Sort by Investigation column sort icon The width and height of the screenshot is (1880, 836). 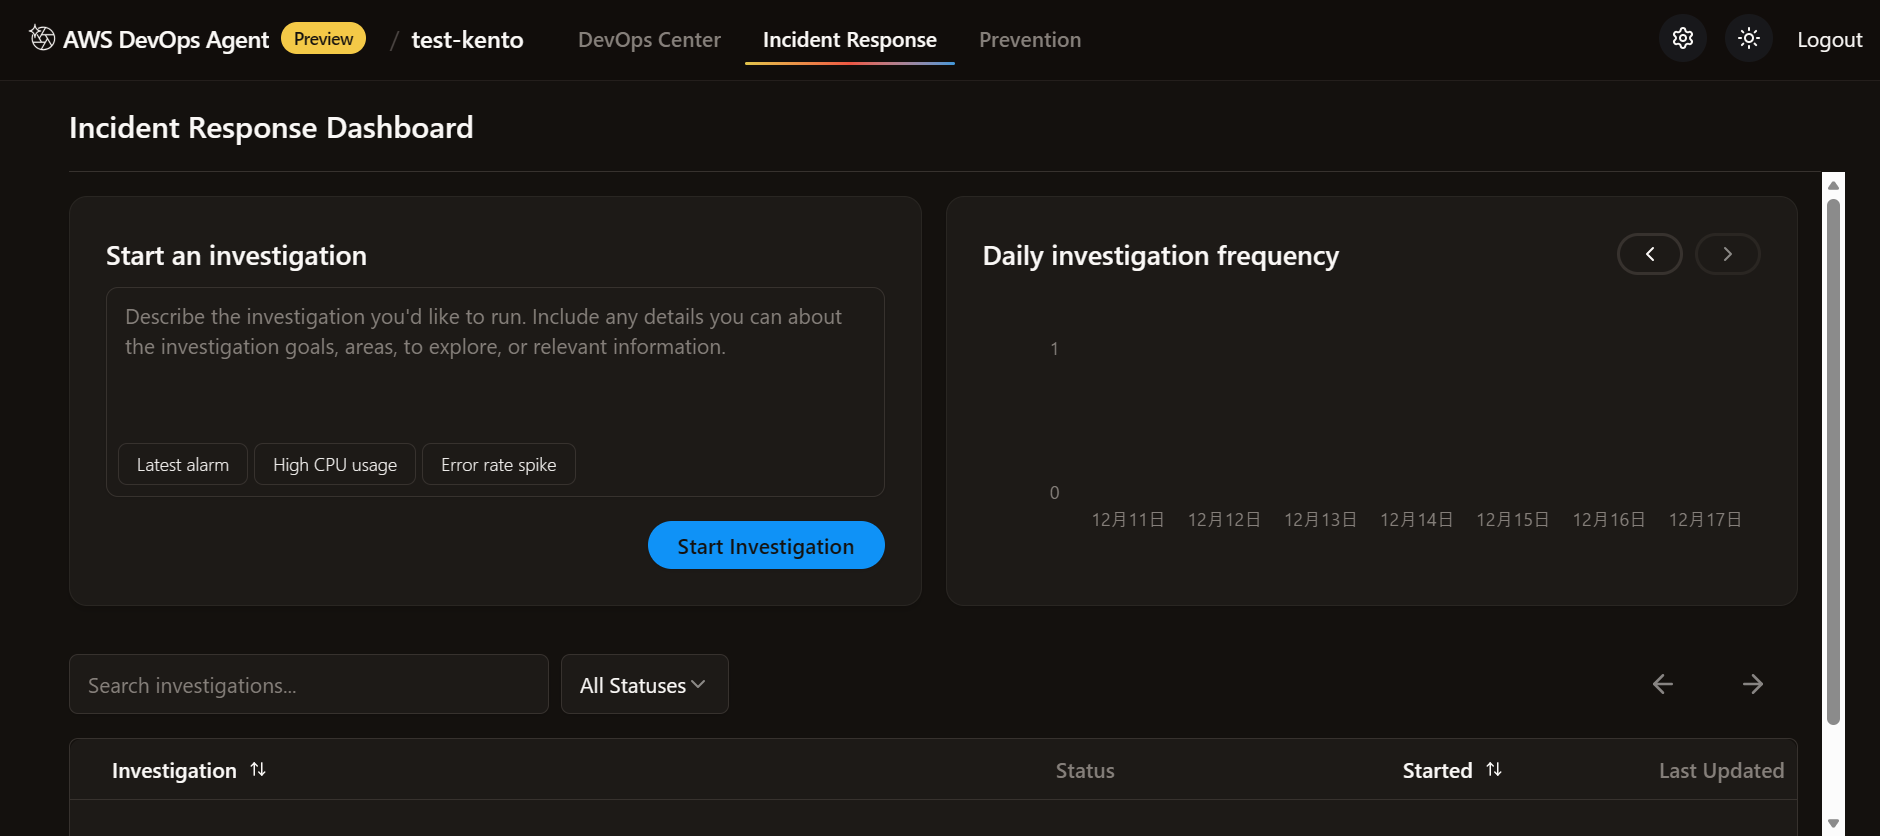coord(258,769)
